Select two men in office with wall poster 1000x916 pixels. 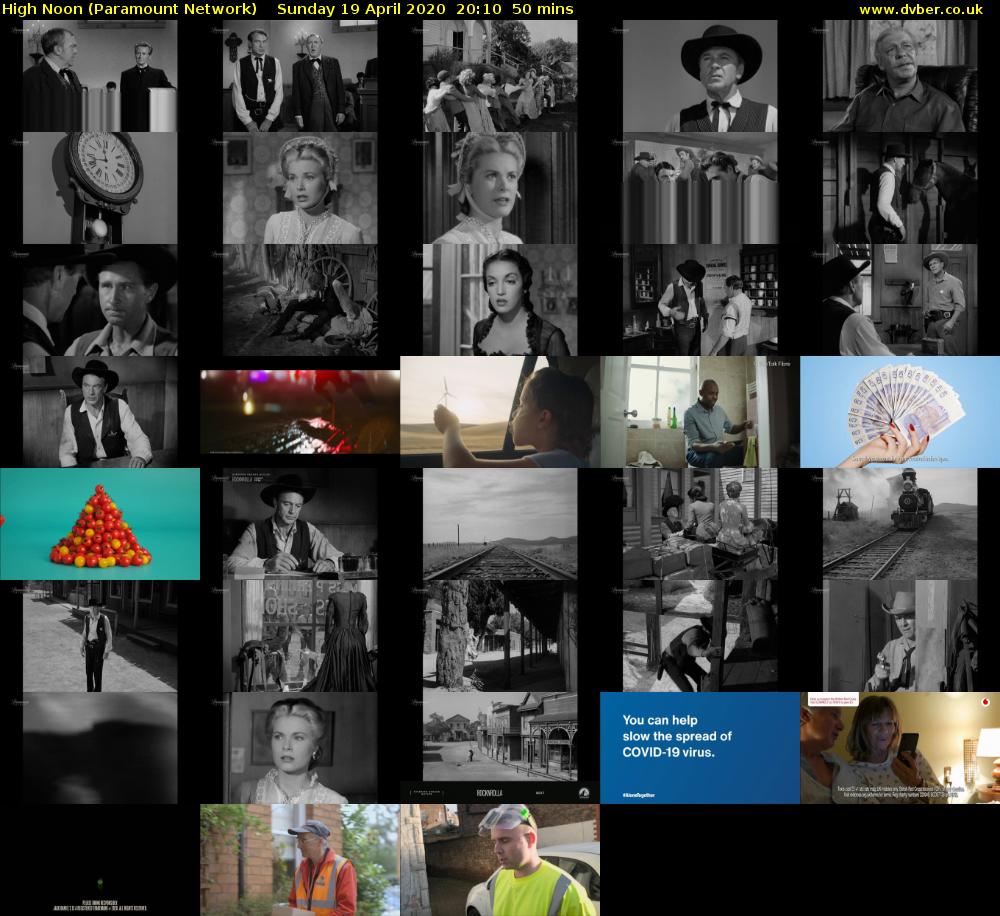click(700, 300)
